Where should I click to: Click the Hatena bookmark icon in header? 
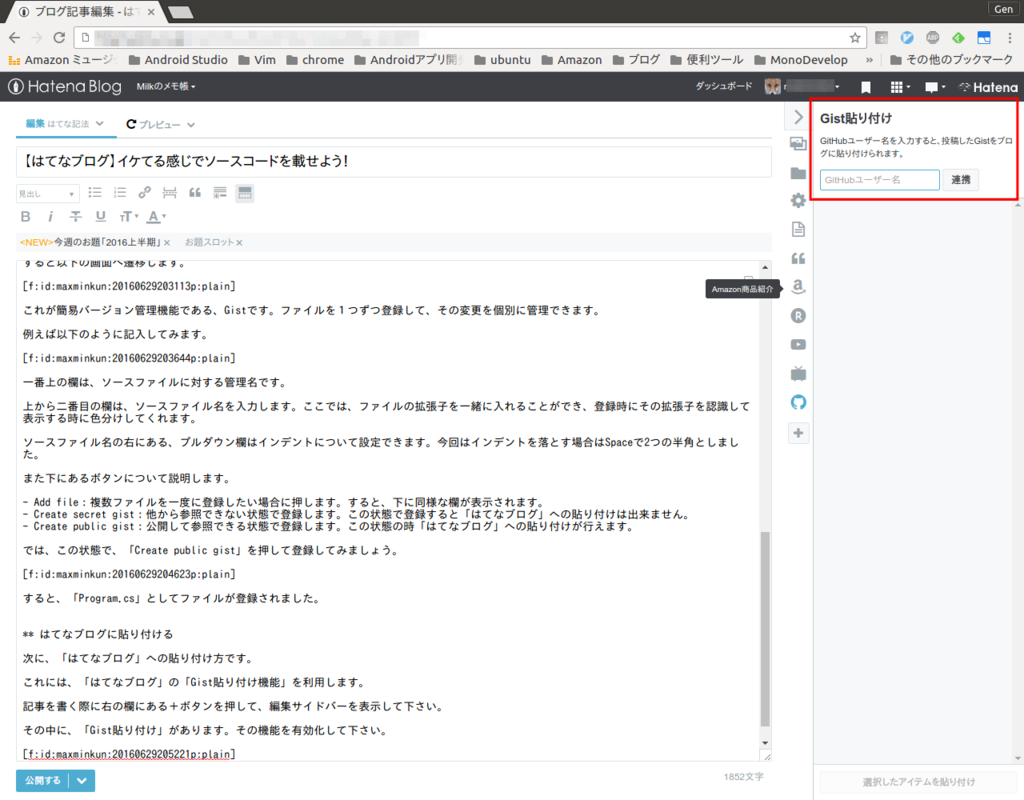coord(866,87)
